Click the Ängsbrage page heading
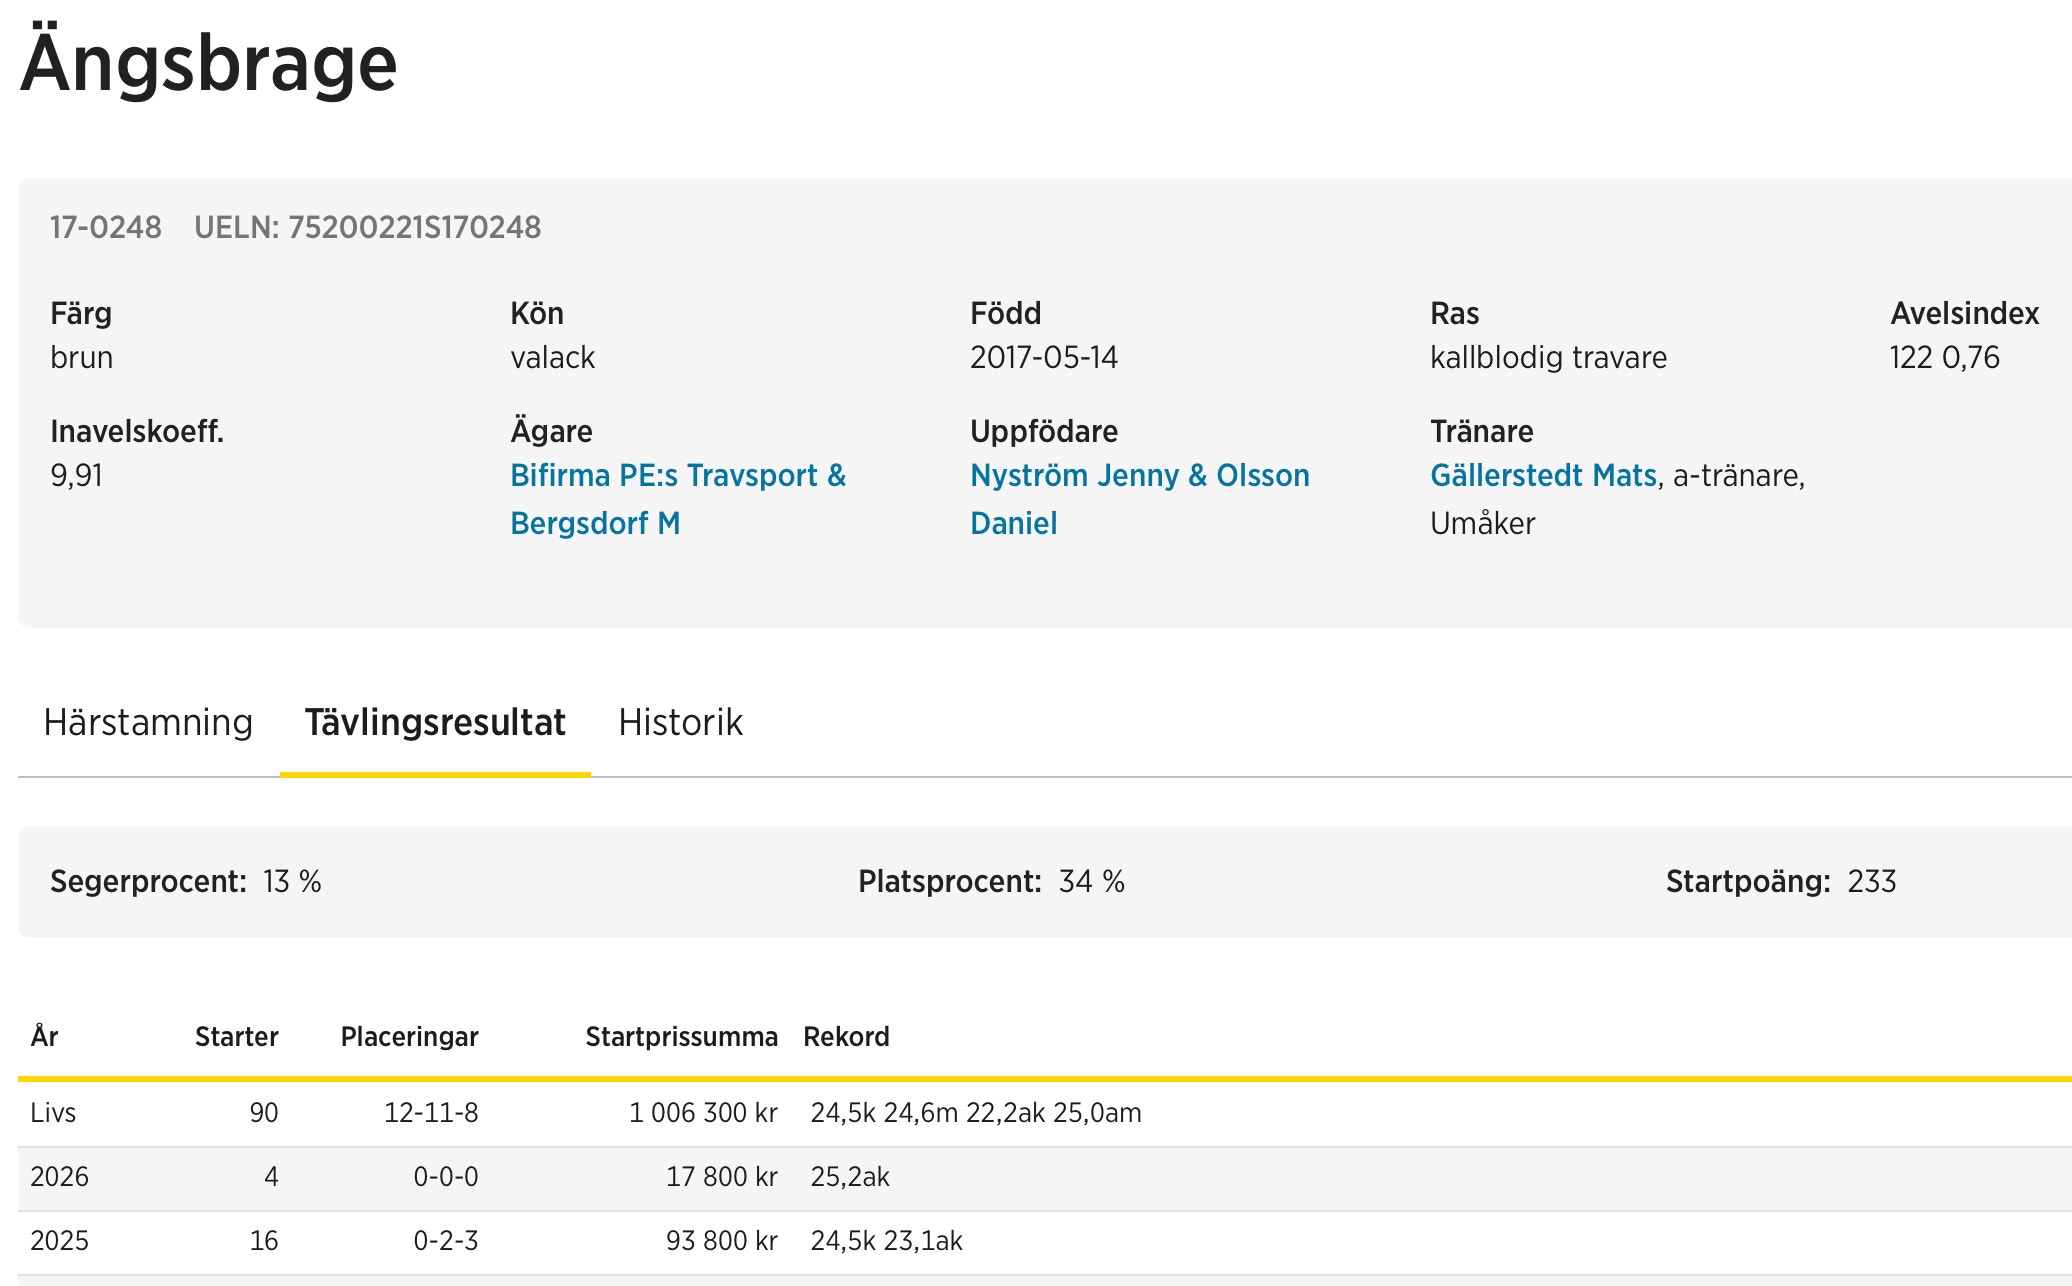This screenshot has height=1286, width=2072. point(209,63)
